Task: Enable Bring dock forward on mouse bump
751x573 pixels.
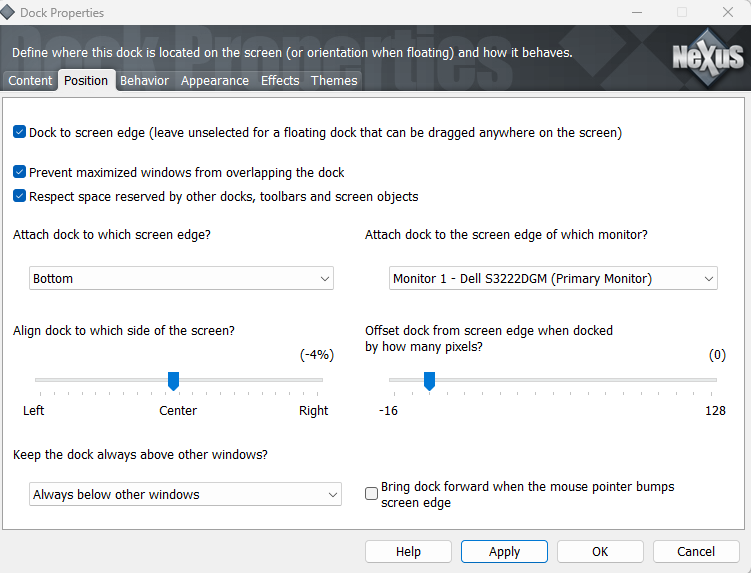Action: pos(372,494)
